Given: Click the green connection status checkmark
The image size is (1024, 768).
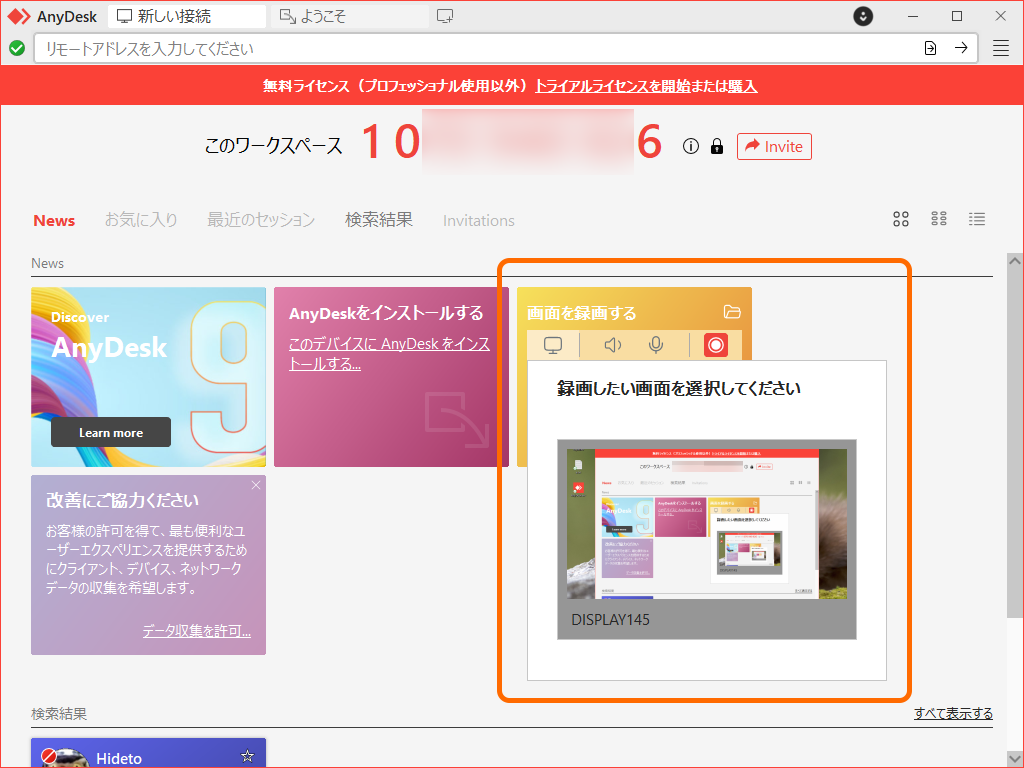Looking at the screenshot, I should click(x=16, y=47).
